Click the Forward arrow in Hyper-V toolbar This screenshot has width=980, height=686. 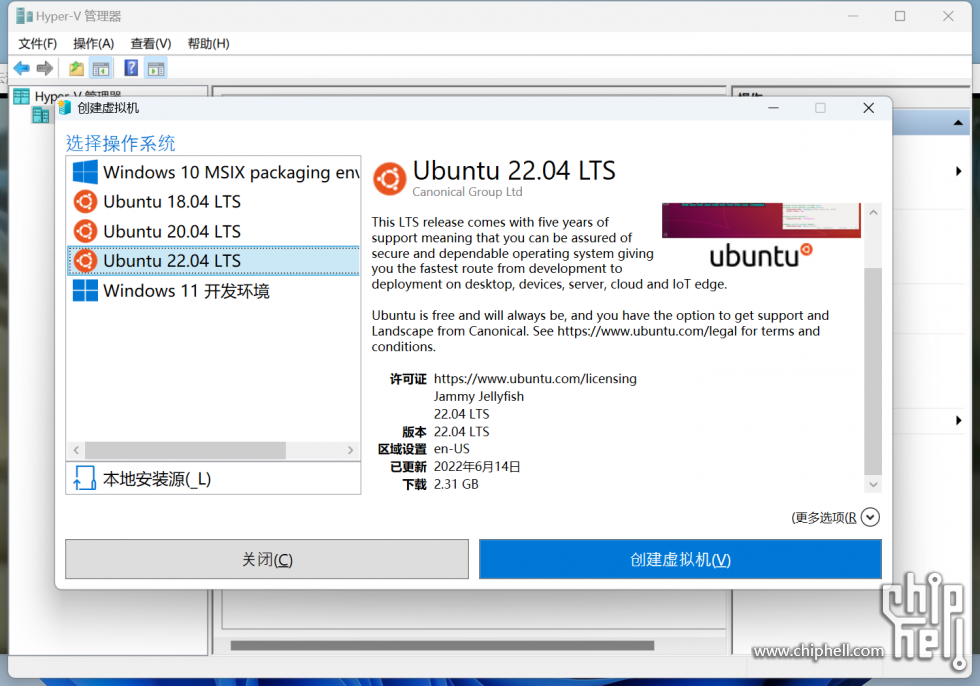click(44, 68)
